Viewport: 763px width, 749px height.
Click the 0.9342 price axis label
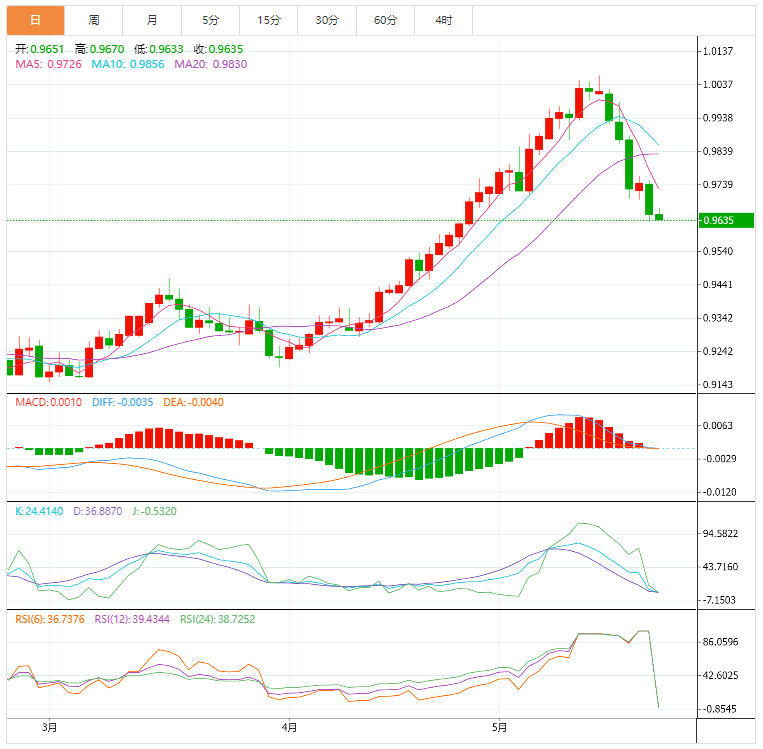tap(718, 318)
